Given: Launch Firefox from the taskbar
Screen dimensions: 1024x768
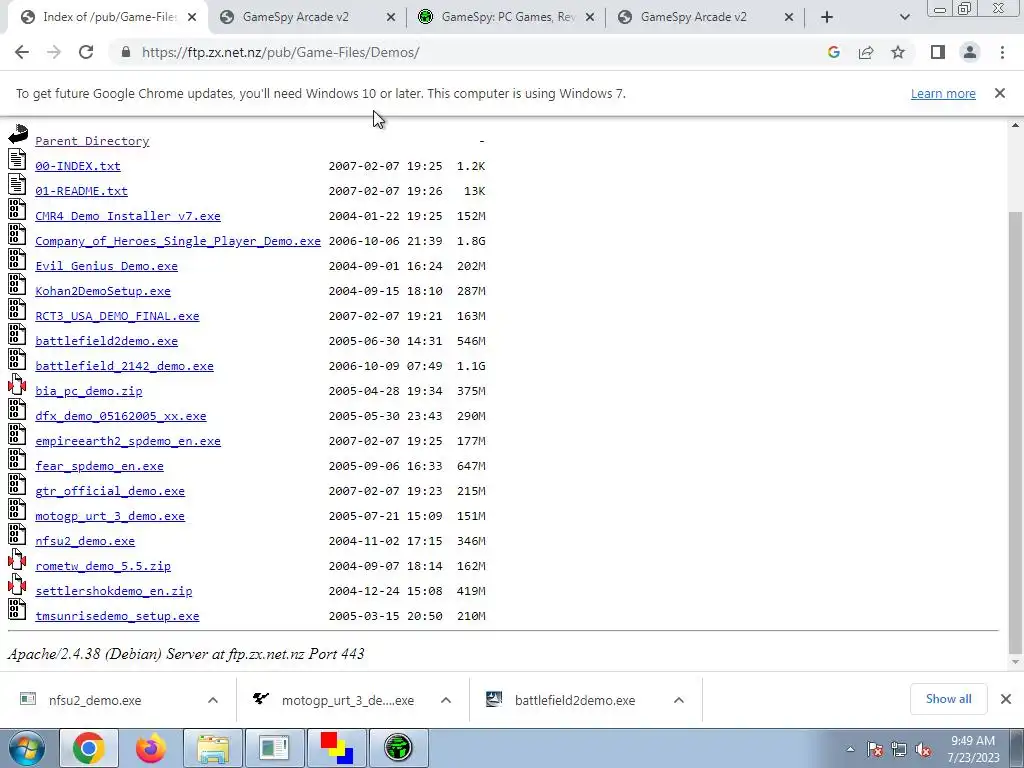Looking at the screenshot, I should 151,748.
